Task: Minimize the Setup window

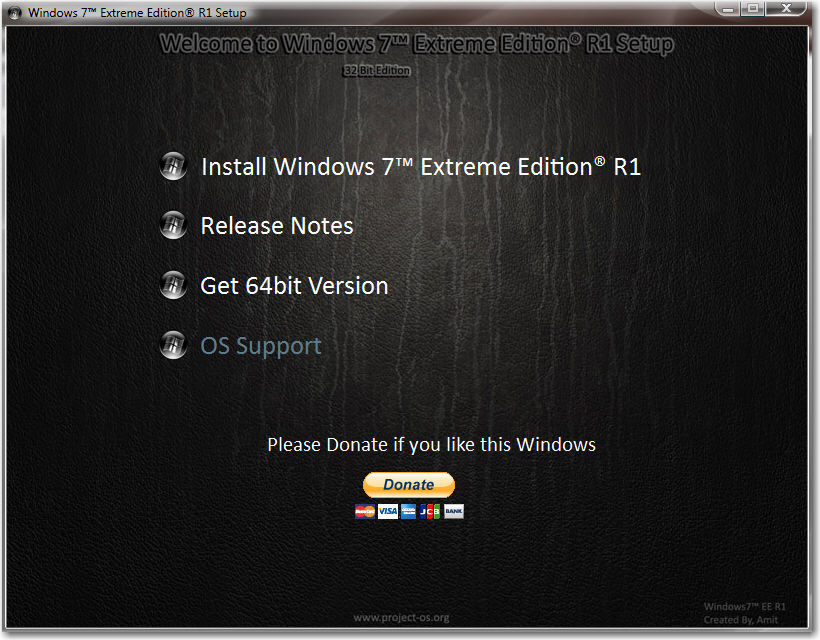Action: point(727,9)
